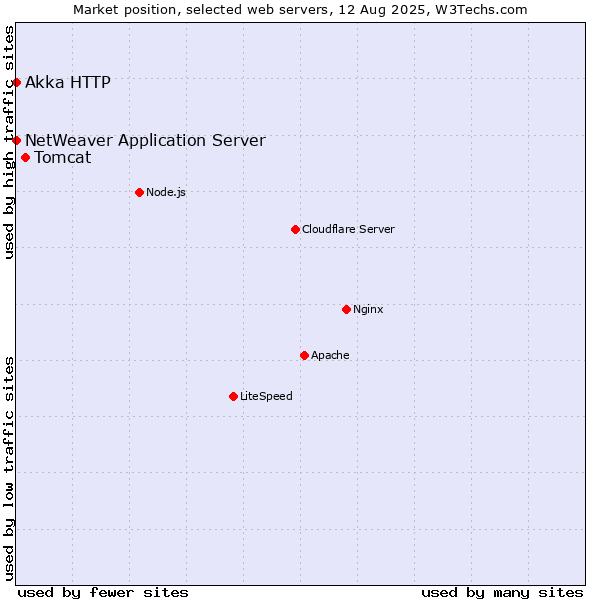Click the red Akka HTTP data point
Viewport: 600px width, 600px height.
16,83
